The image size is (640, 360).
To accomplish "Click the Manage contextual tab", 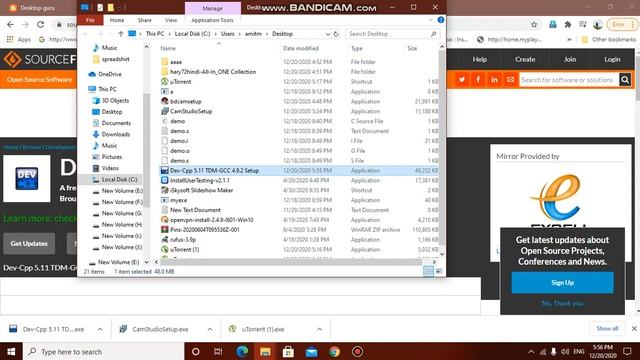I will (213, 8).
